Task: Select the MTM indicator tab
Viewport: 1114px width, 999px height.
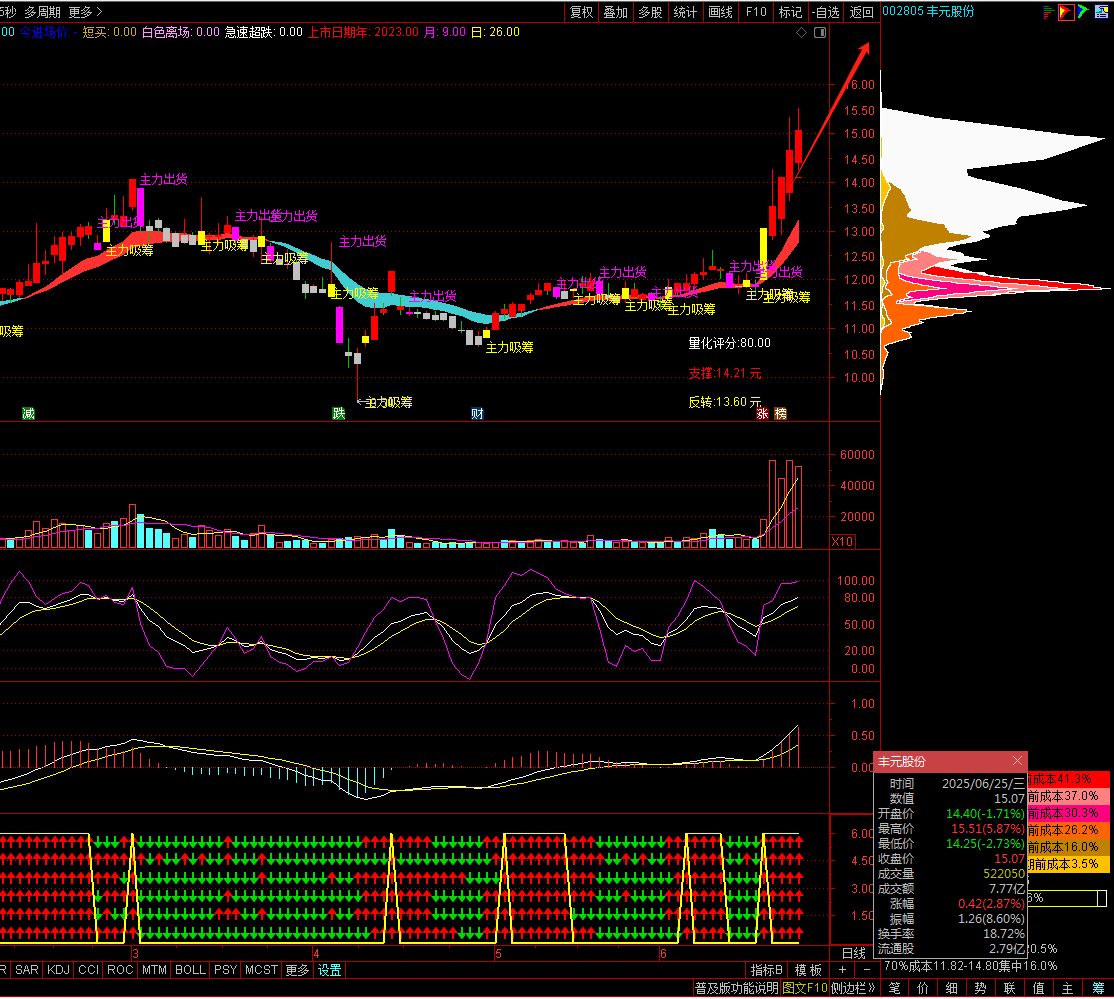Action: coord(154,970)
